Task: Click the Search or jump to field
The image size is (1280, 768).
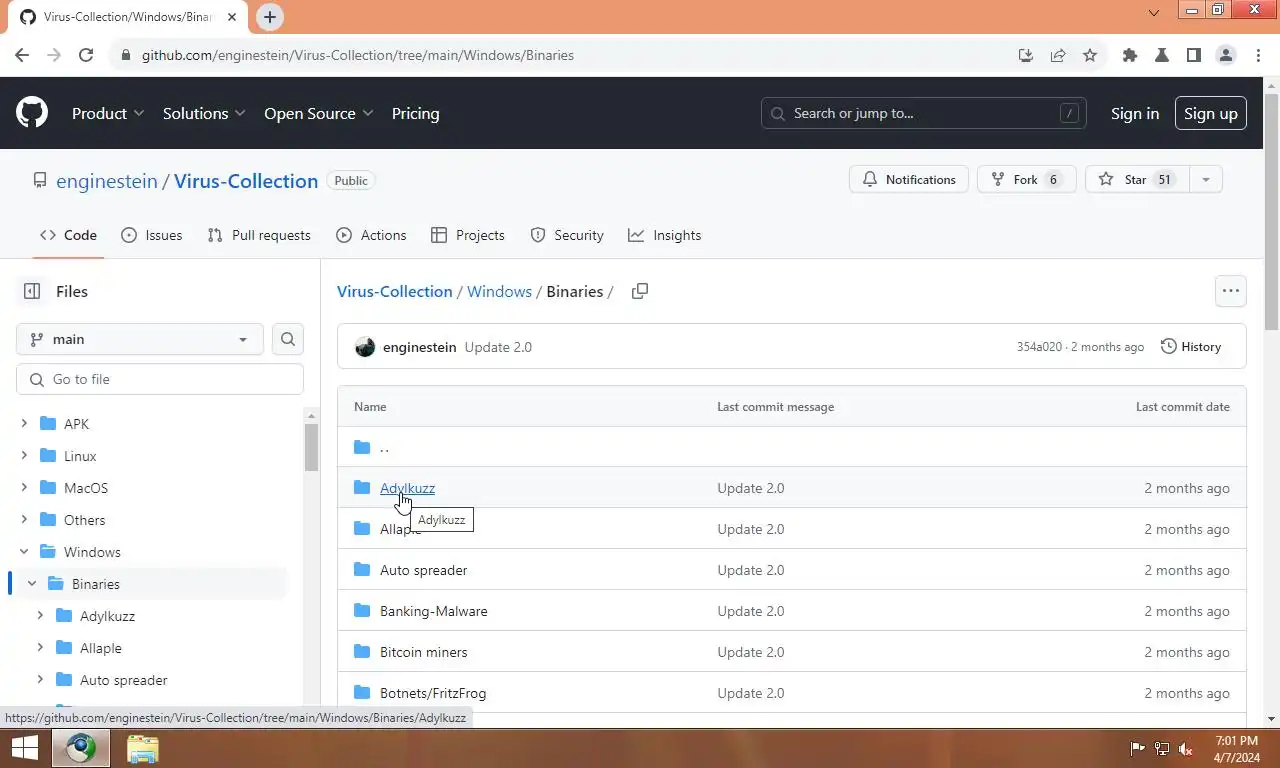Action: pyautogui.click(x=924, y=113)
